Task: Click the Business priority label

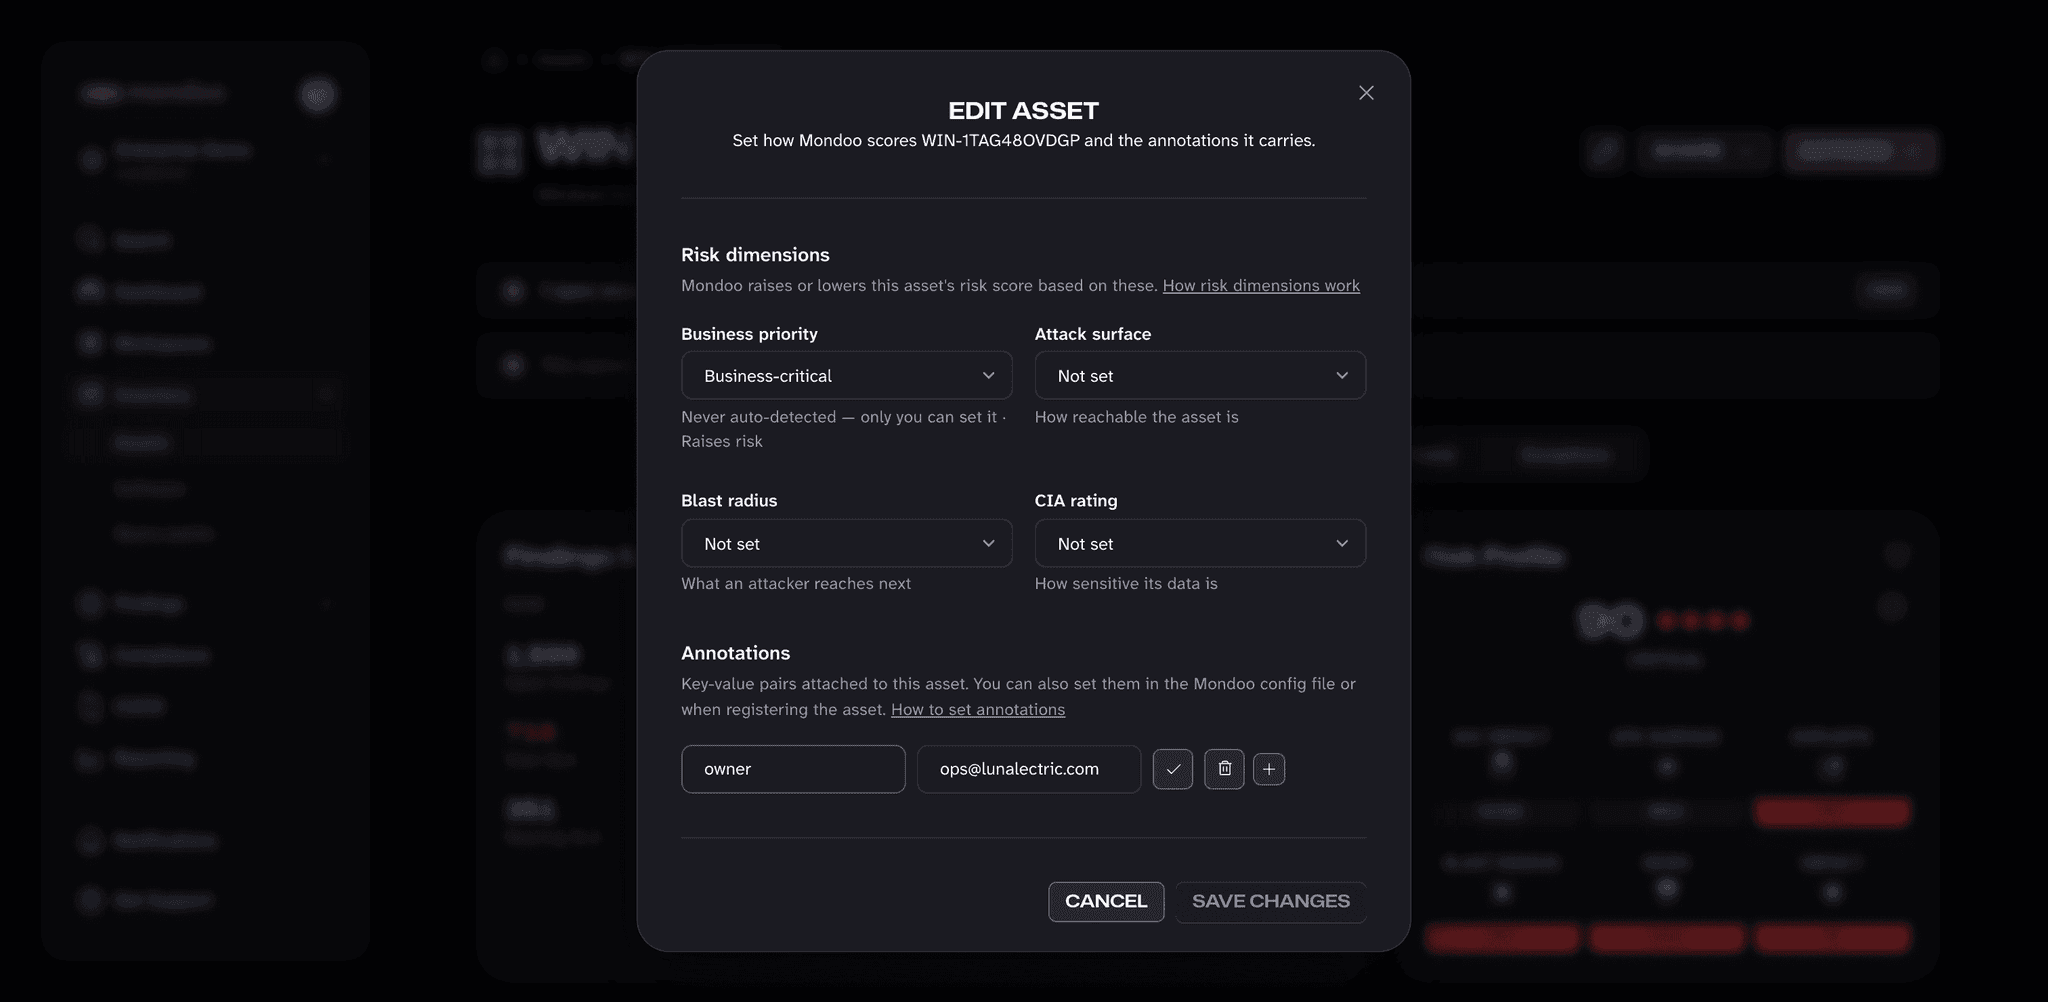Action: click(x=749, y=334)
